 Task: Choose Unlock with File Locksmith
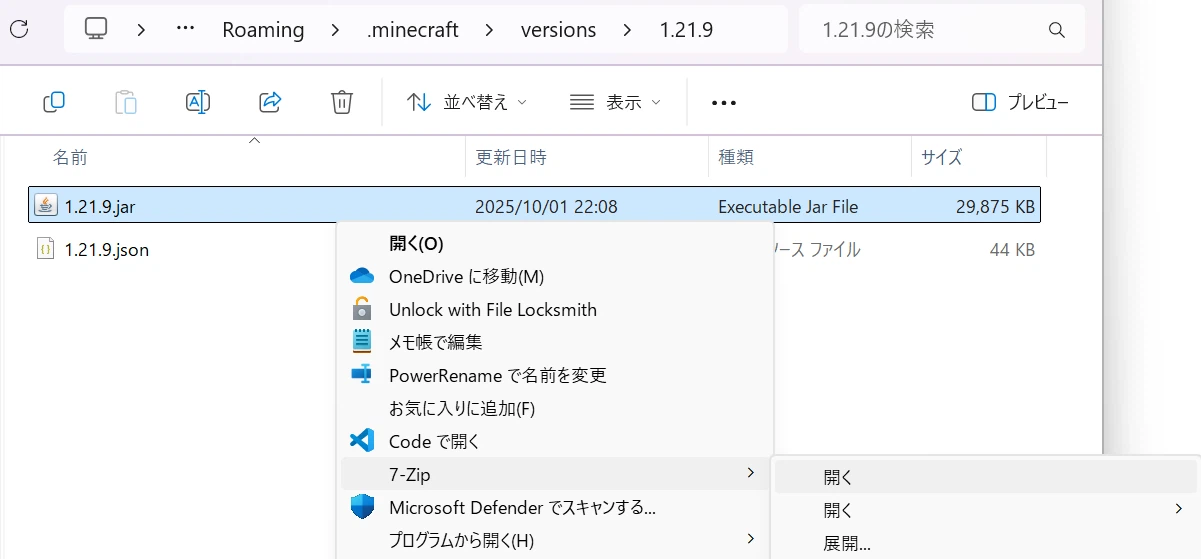[555, 309]
